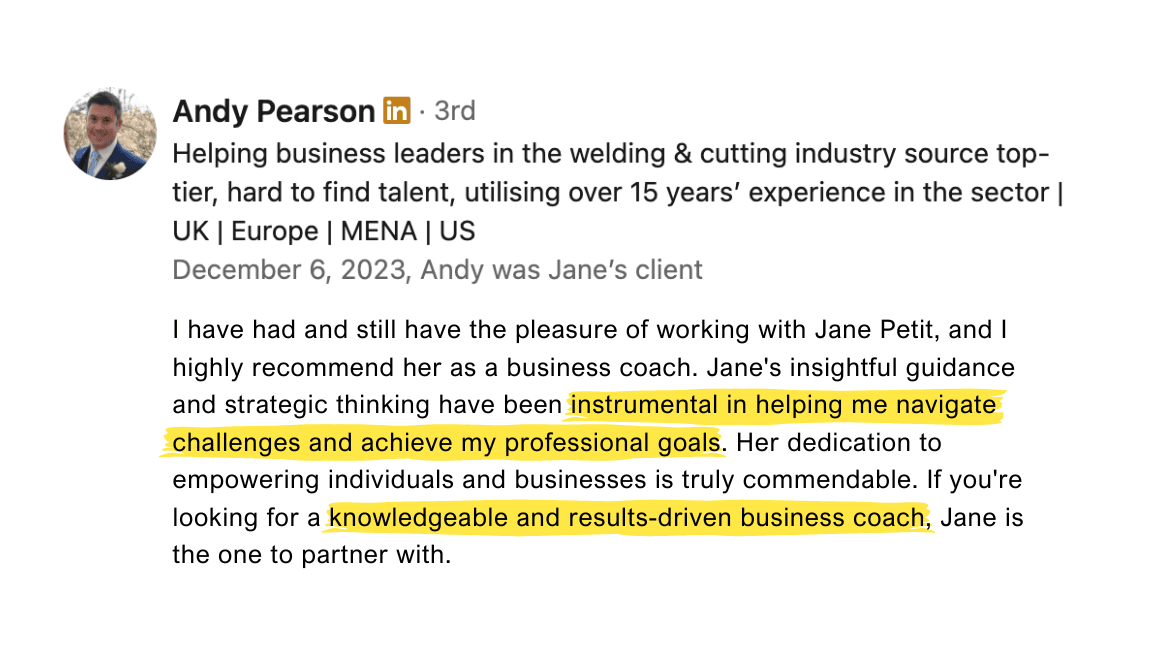Open Andy Pearson's profile photo
The height and width of the screenshot is (668, 1152).
coord(110,133)
